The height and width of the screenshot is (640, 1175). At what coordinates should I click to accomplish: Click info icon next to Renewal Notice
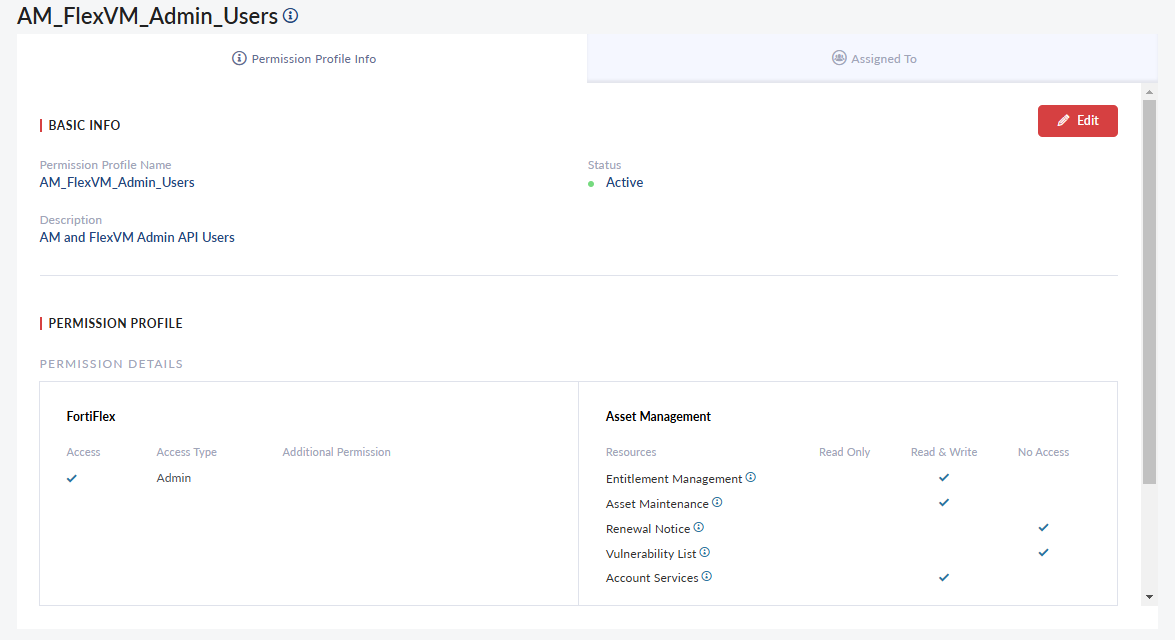(698, 528)
